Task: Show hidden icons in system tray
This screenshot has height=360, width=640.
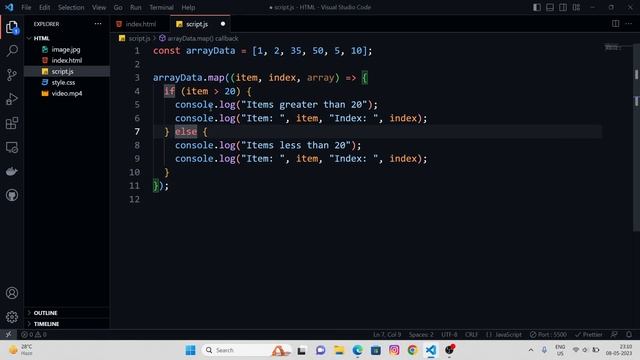Action: [x=531, y=350]
